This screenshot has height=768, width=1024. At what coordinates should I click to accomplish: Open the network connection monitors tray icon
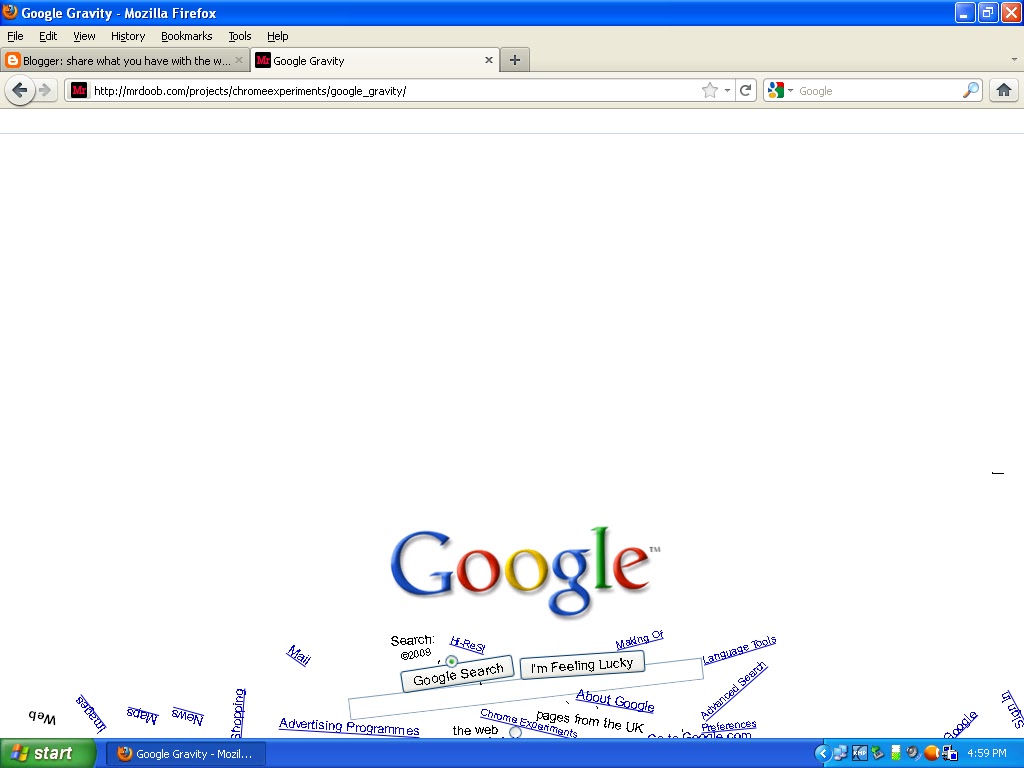coord(950,754)
